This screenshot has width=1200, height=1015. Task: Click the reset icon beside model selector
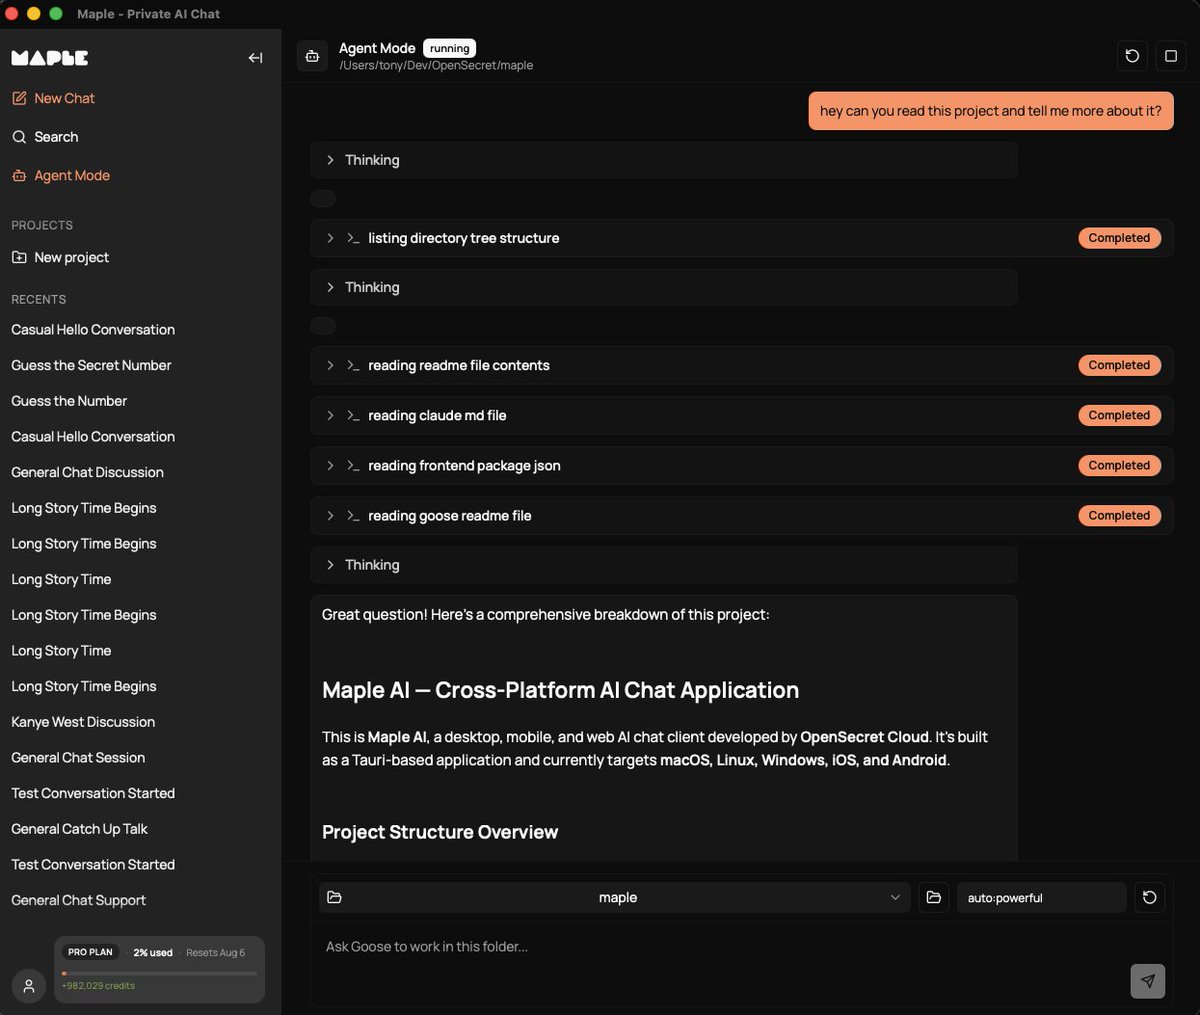(x=1149, y=897)
